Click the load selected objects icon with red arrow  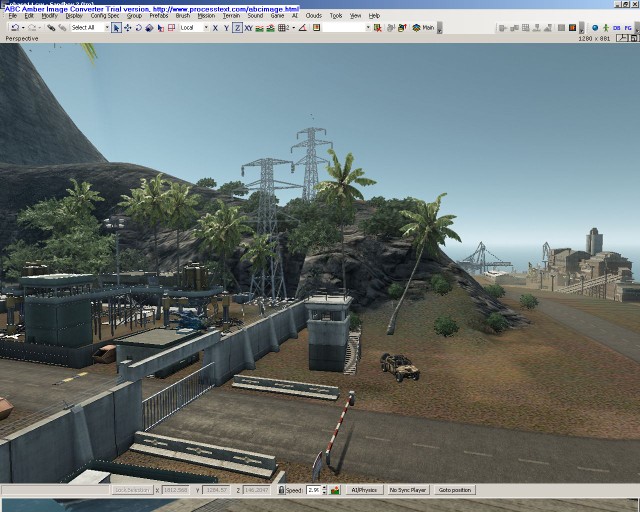tap(402, 28)
